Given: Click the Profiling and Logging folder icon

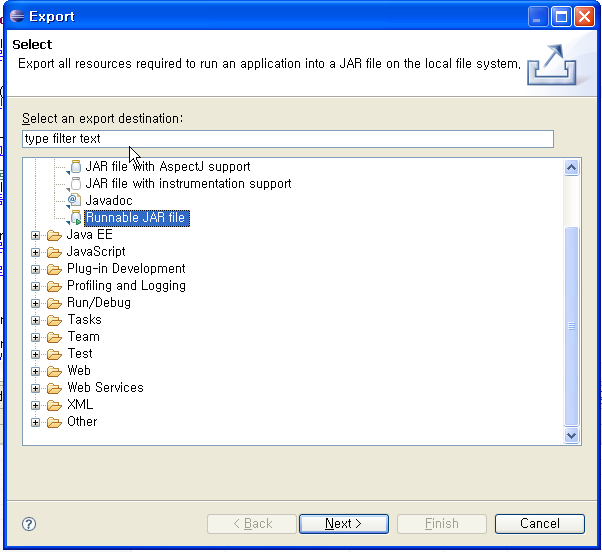Looking at the screenshot, I should 54,286.
